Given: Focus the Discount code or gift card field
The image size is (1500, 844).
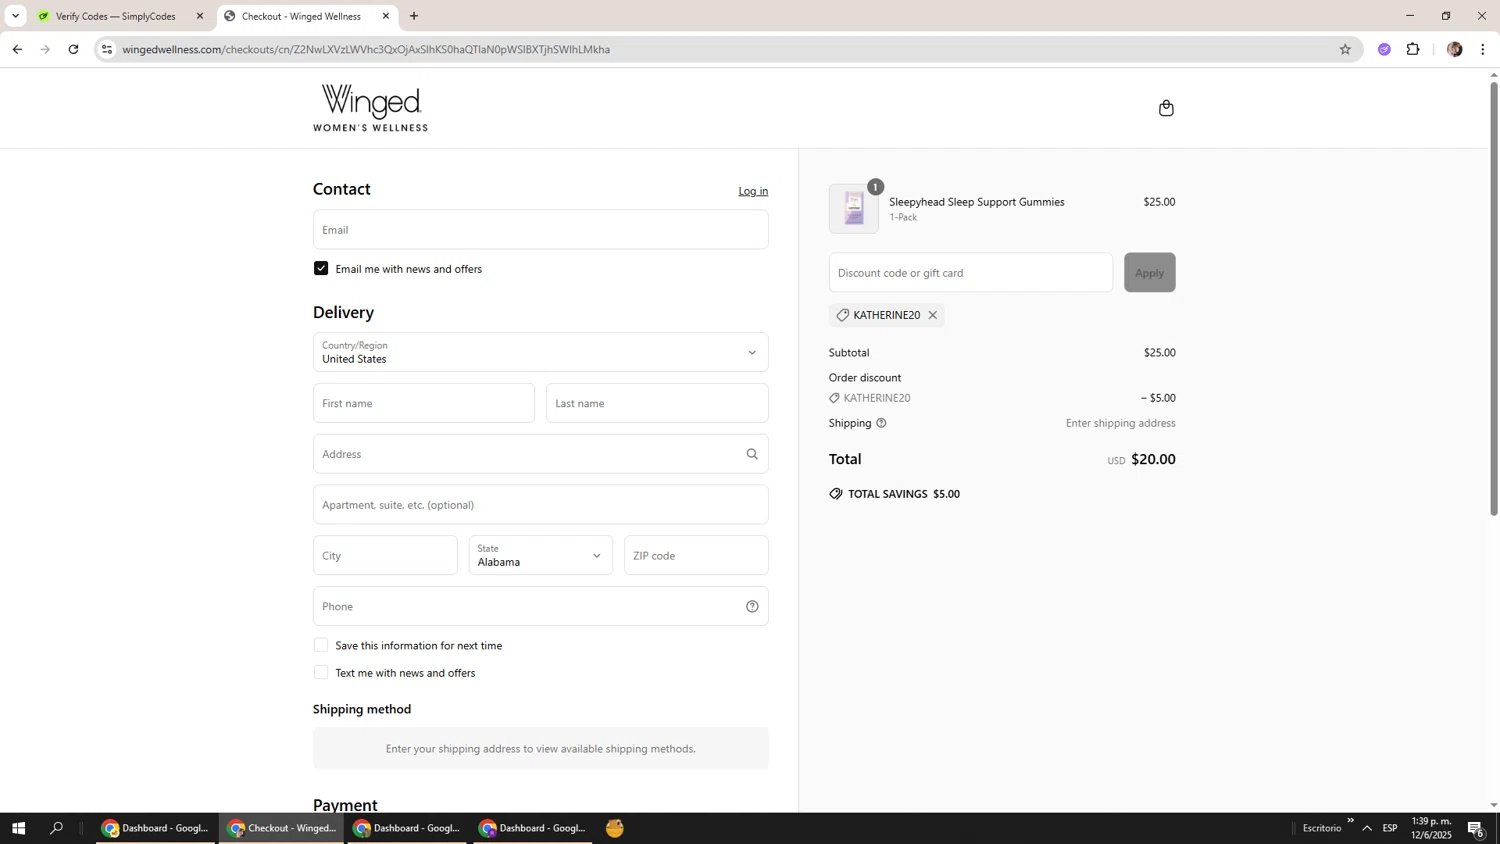Looking at the screenshot, I should (x=971, y=272).
